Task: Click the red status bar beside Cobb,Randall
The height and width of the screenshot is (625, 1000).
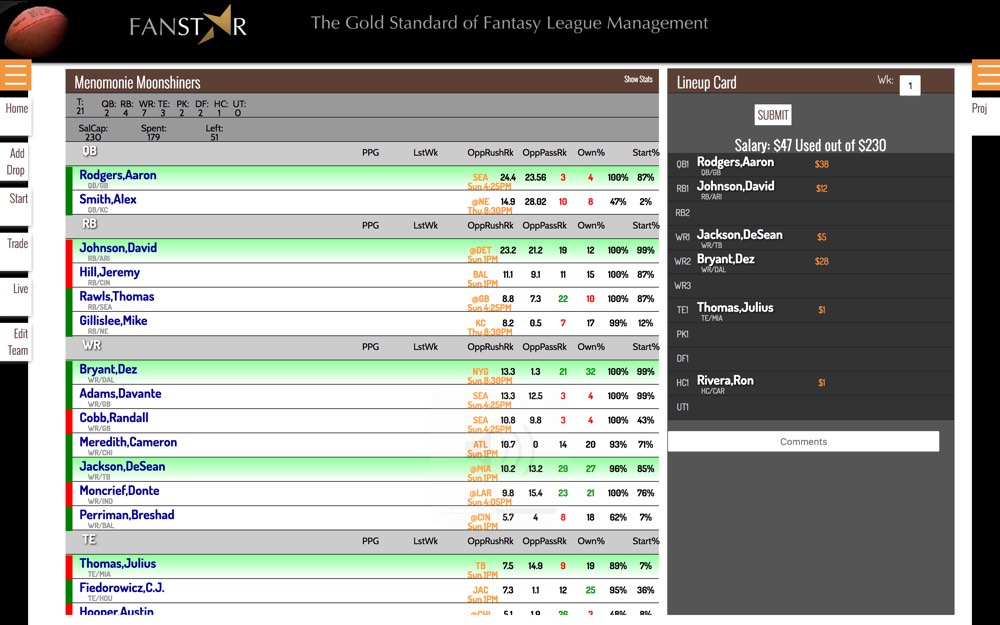Action: 69,421
